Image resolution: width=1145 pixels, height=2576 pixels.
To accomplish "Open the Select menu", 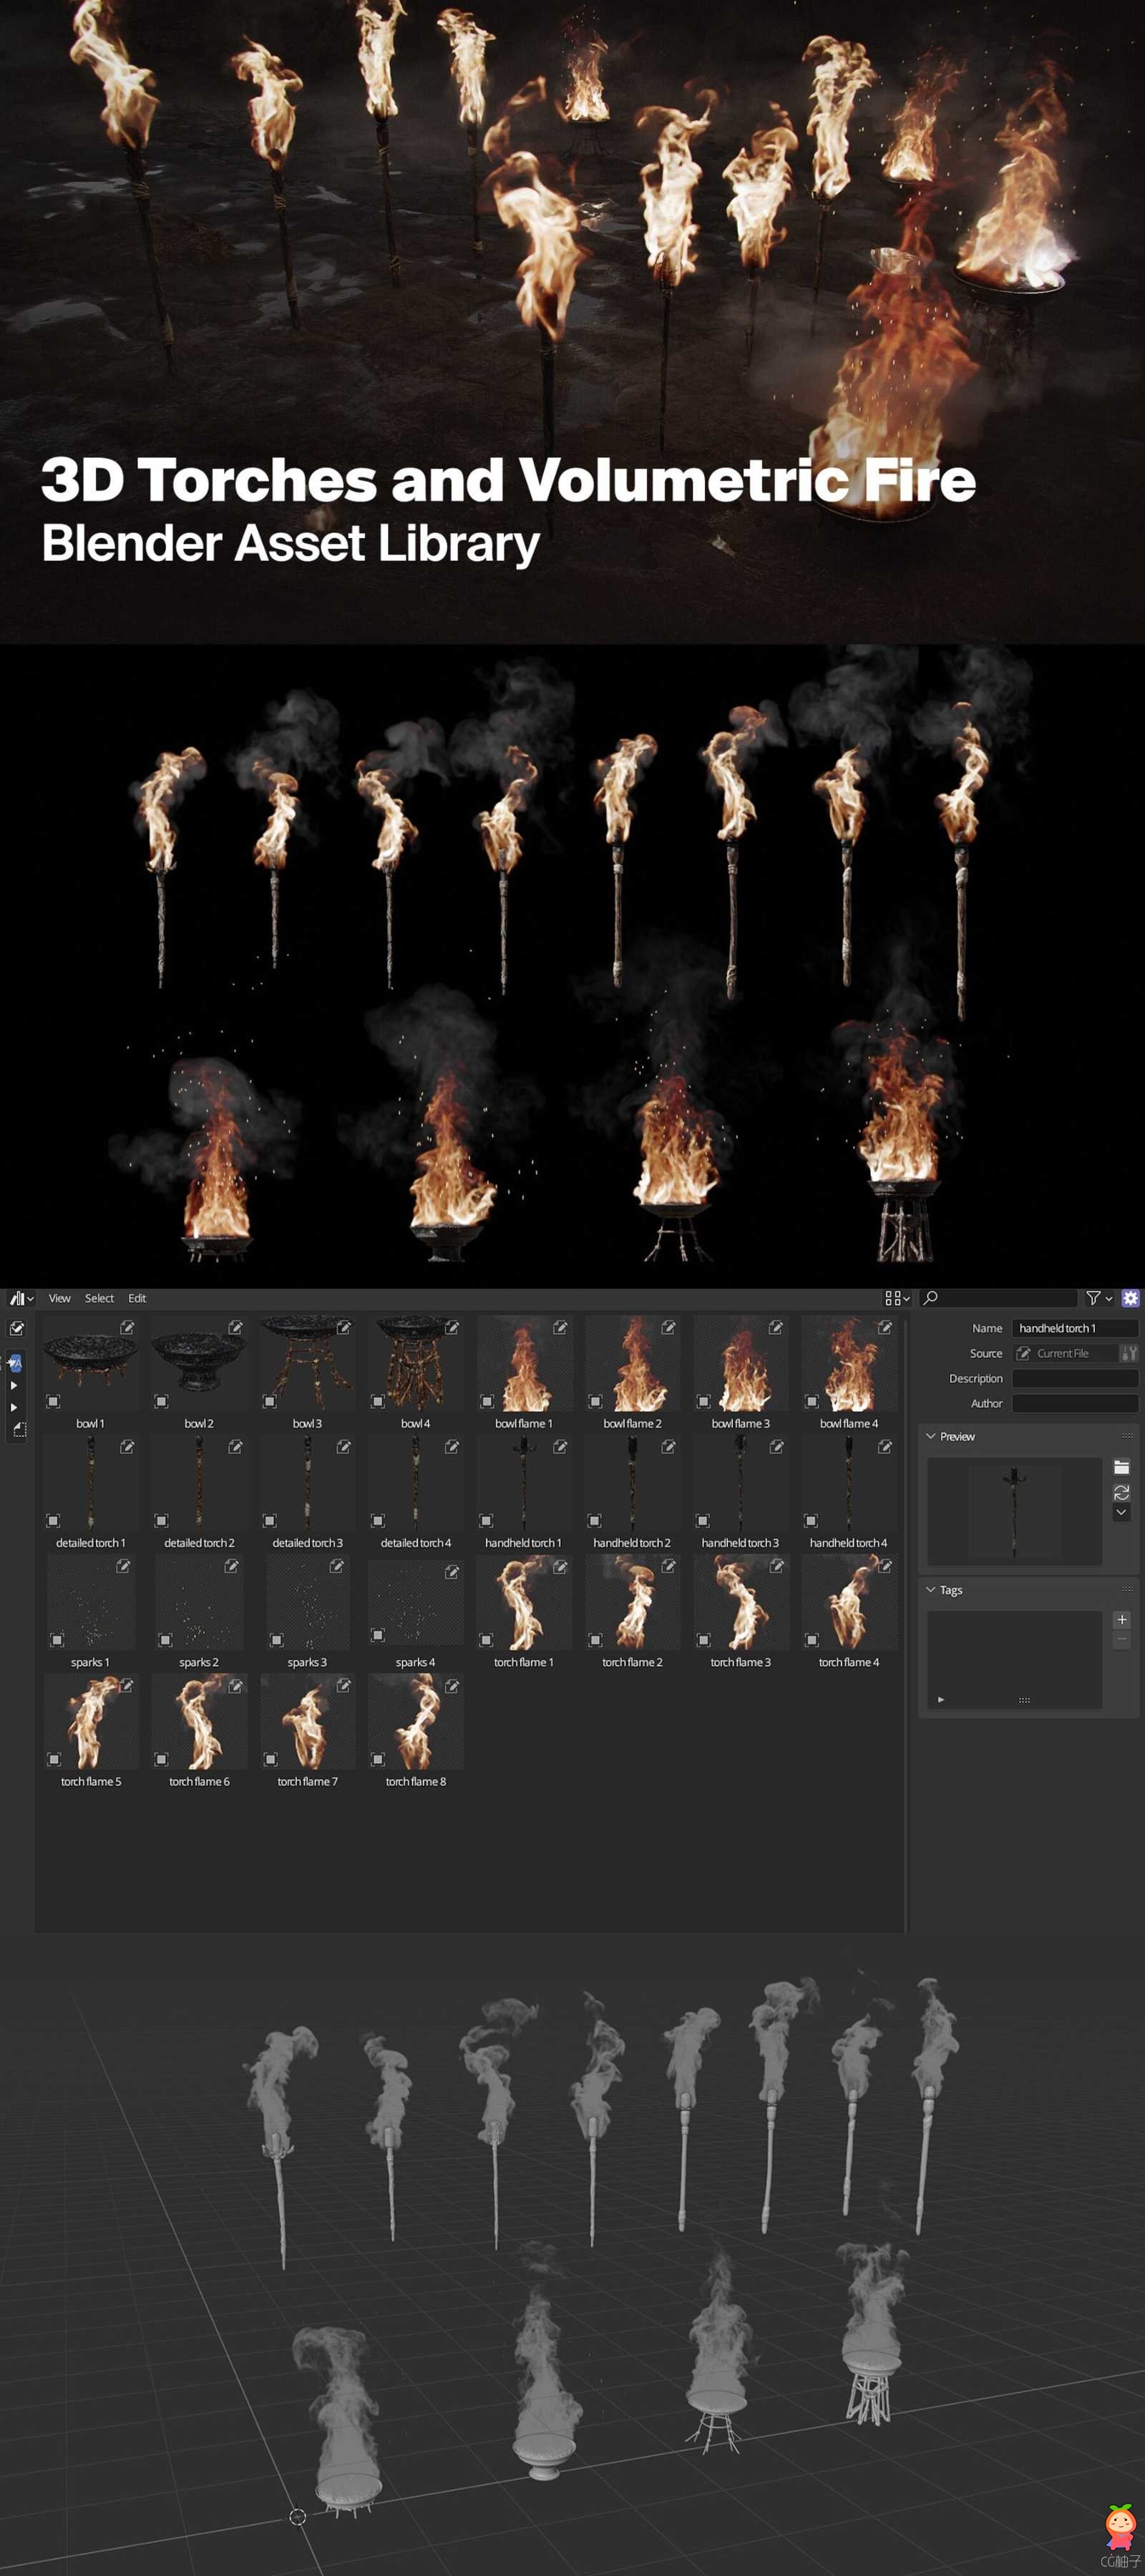I will coord(99,1298).
